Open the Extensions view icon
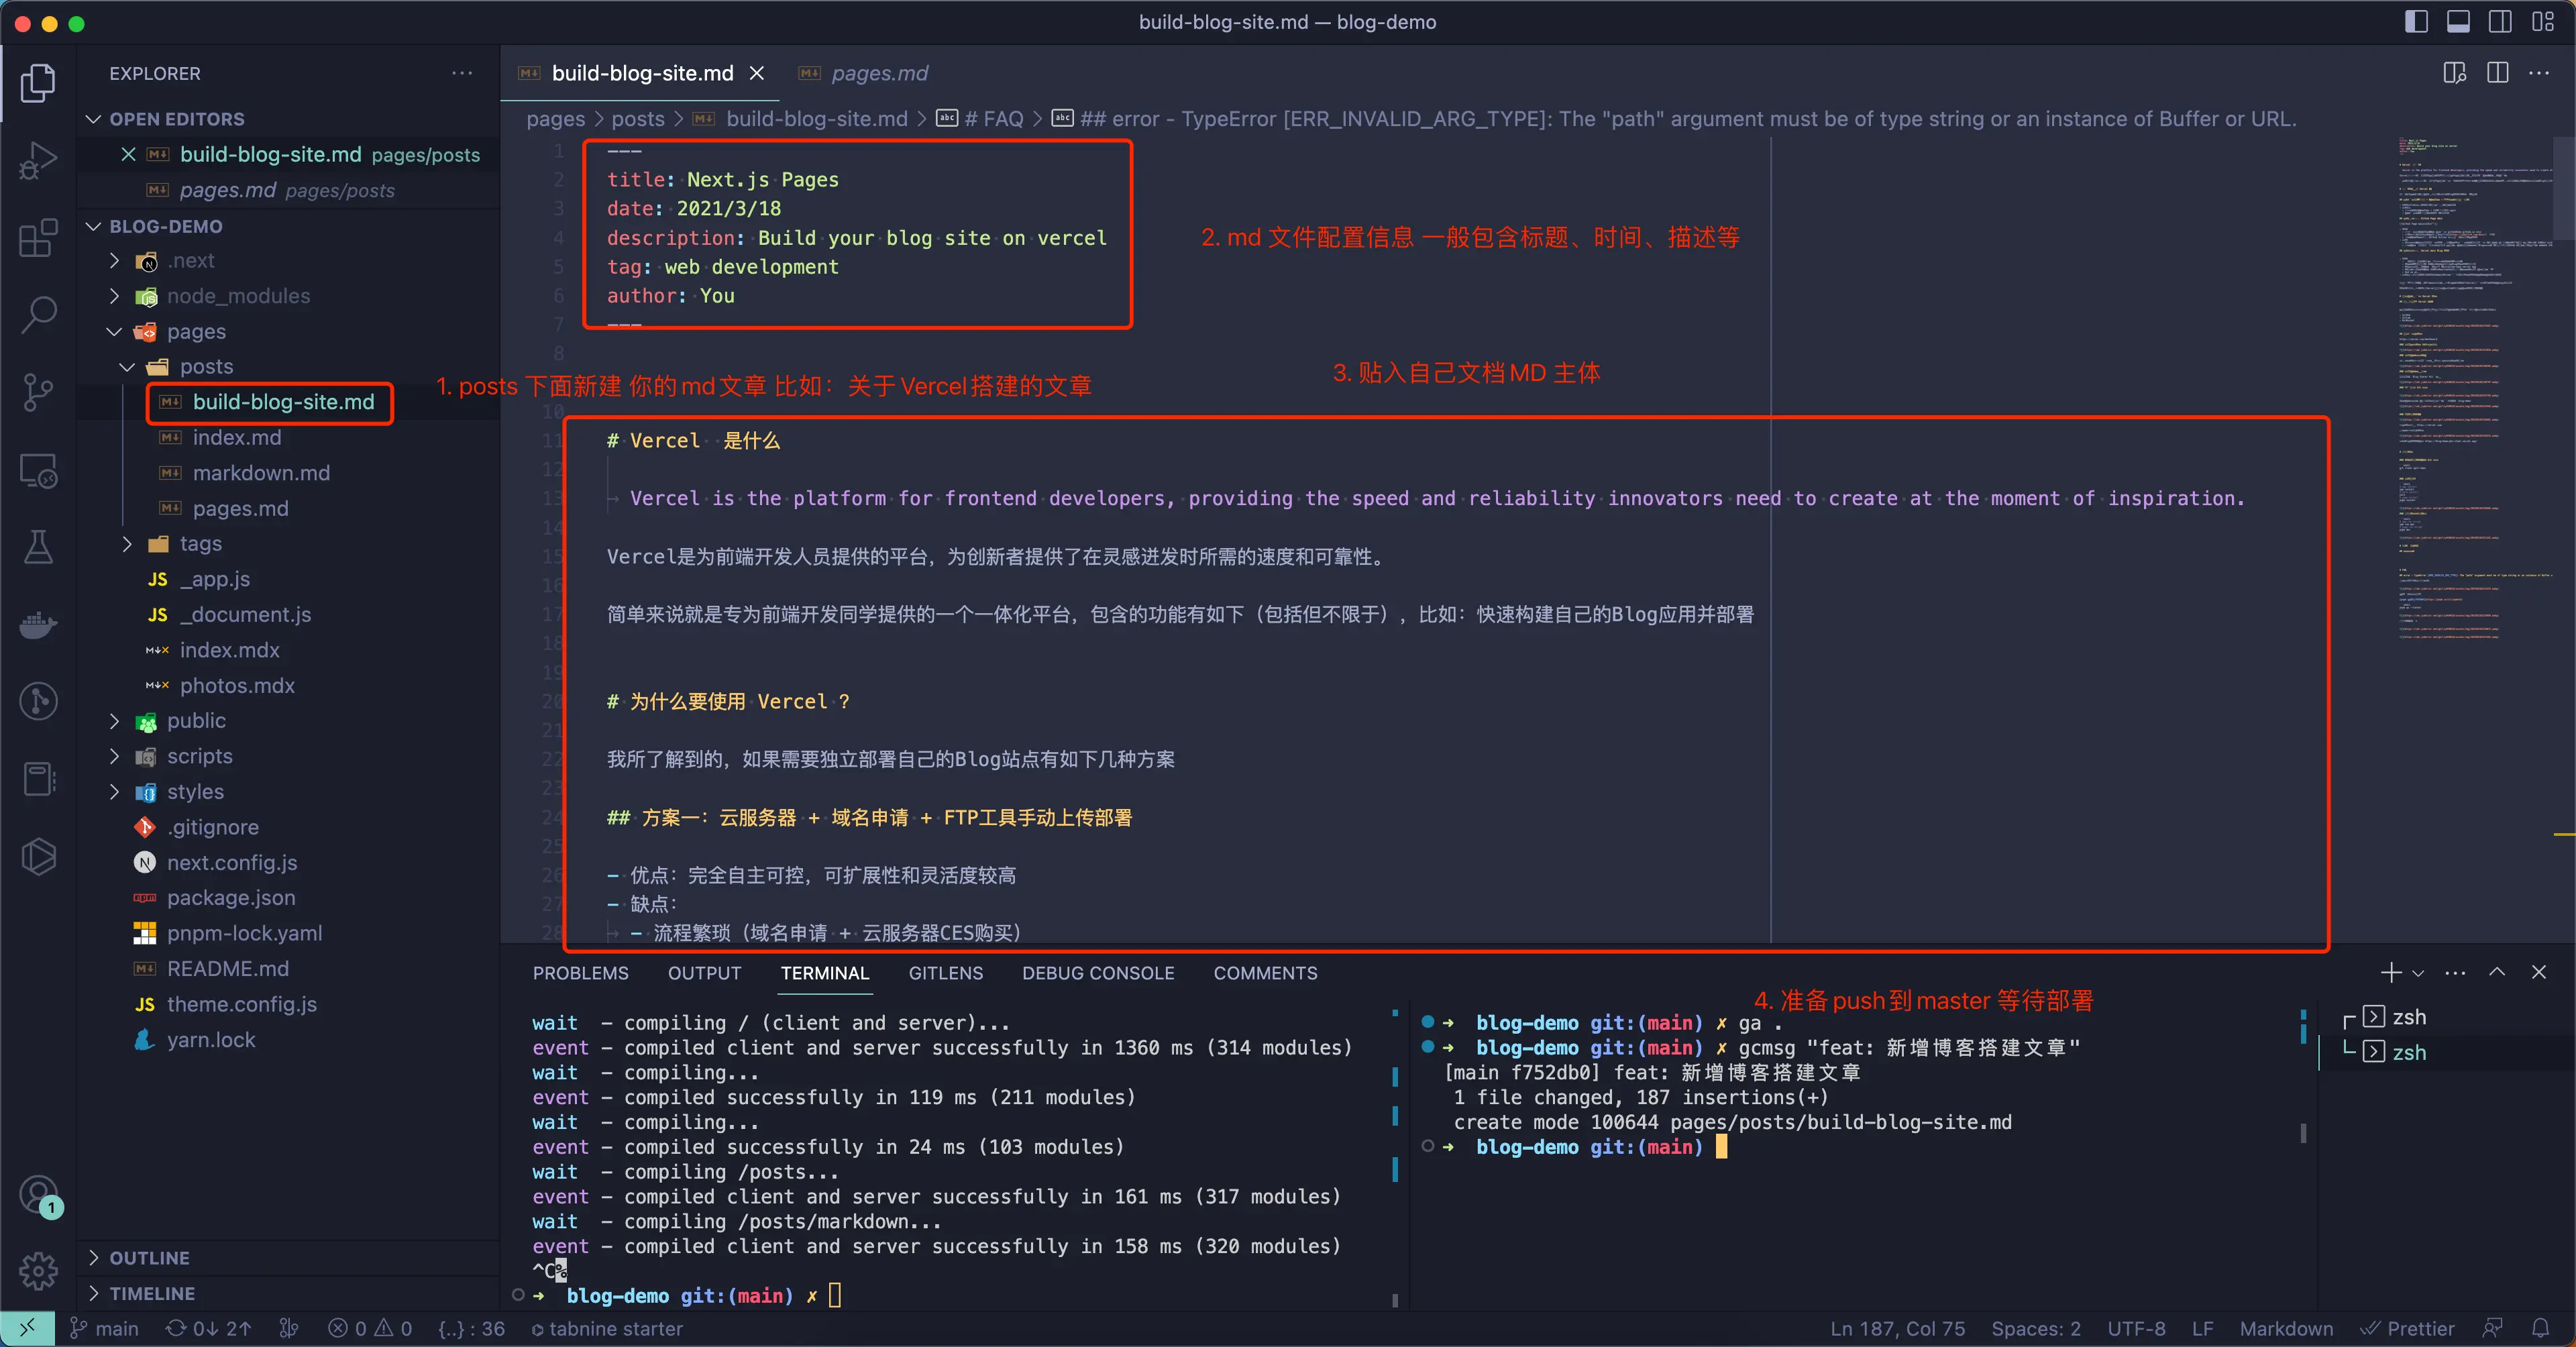This screenshot has height=1347, width=2576. click(x=38, y=238)
